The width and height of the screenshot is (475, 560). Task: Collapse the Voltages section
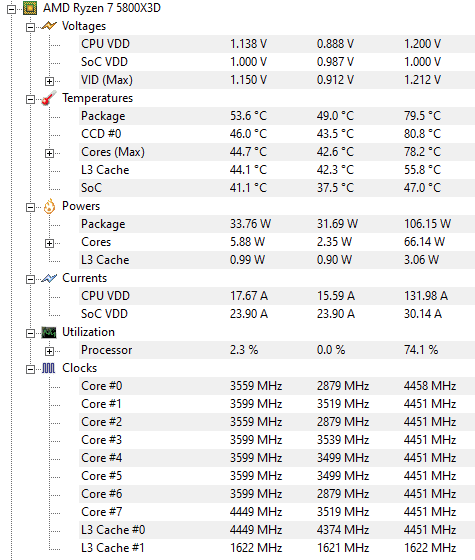31,28
